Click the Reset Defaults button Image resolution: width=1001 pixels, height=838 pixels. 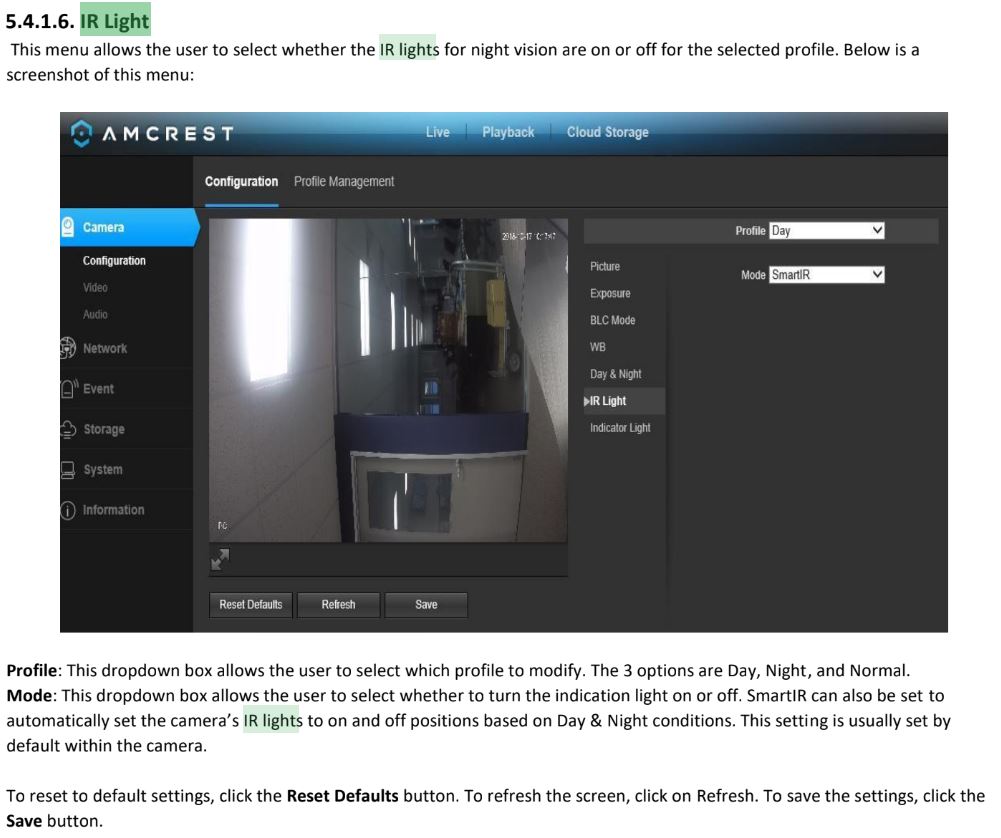(251, 604)
